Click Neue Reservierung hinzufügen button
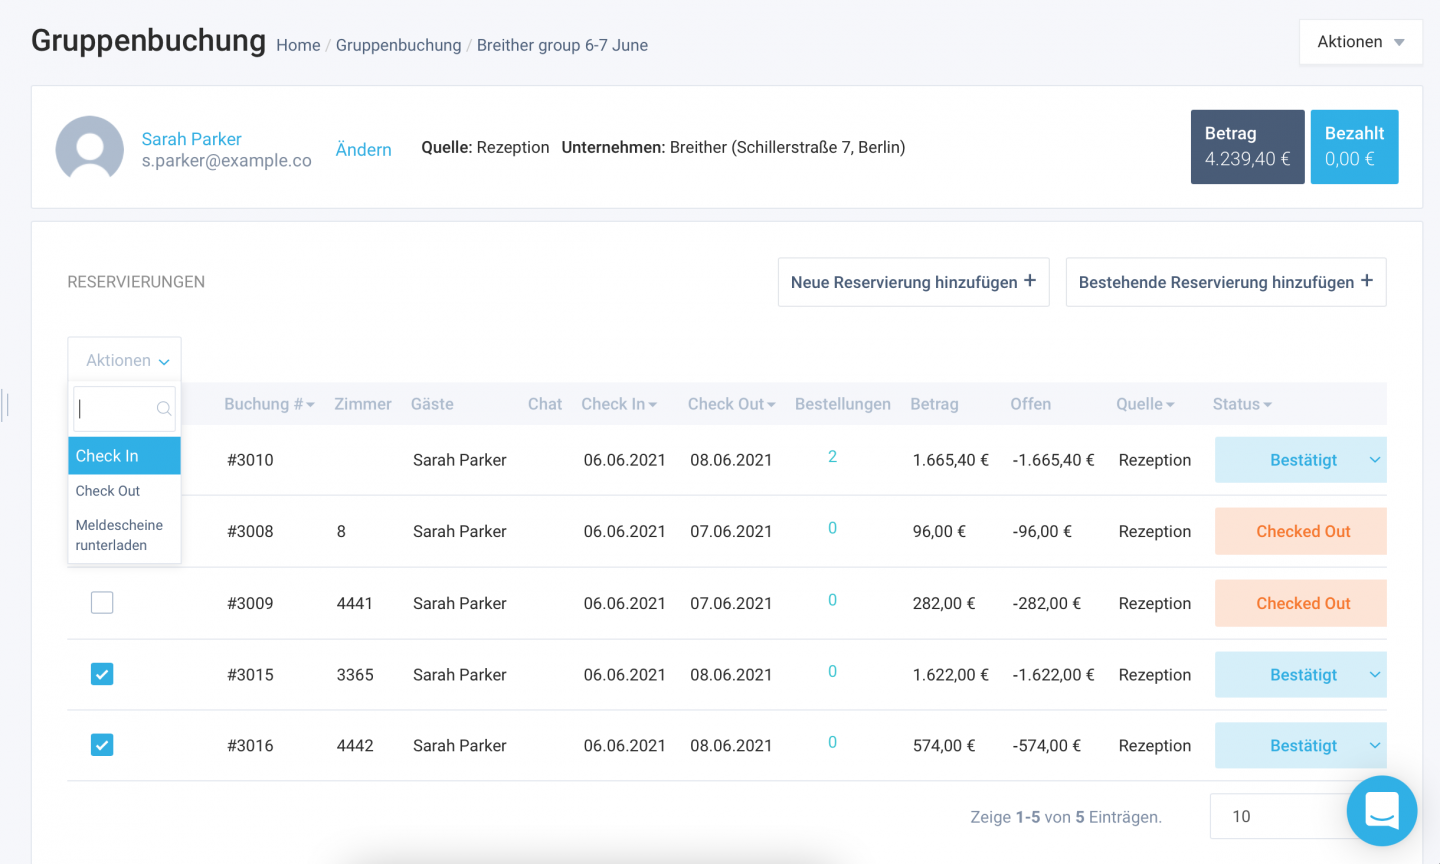1440x864 pixels. click(914, 282)
